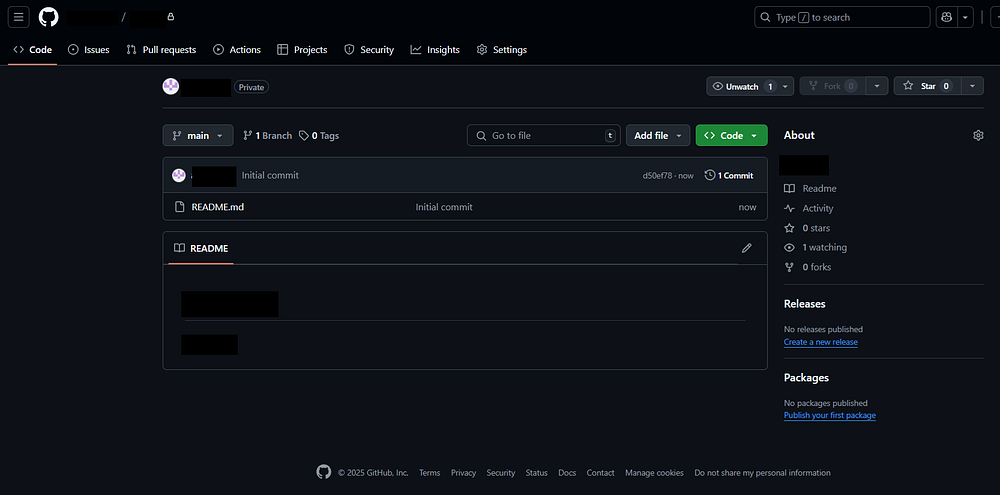This screenshot has height=495, width=1000.
Task: Switch to the Issues tab
Action: pos(88,50)
